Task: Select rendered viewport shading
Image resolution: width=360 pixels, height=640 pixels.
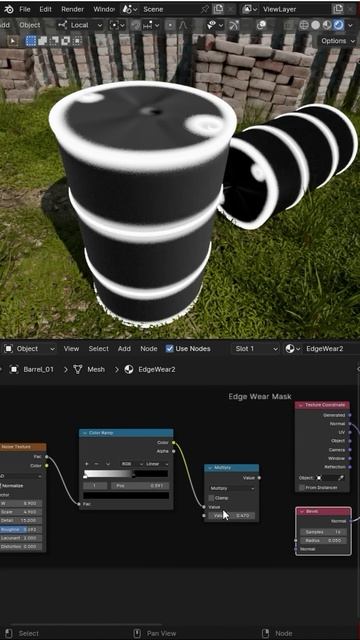Action: click(338, 25)
